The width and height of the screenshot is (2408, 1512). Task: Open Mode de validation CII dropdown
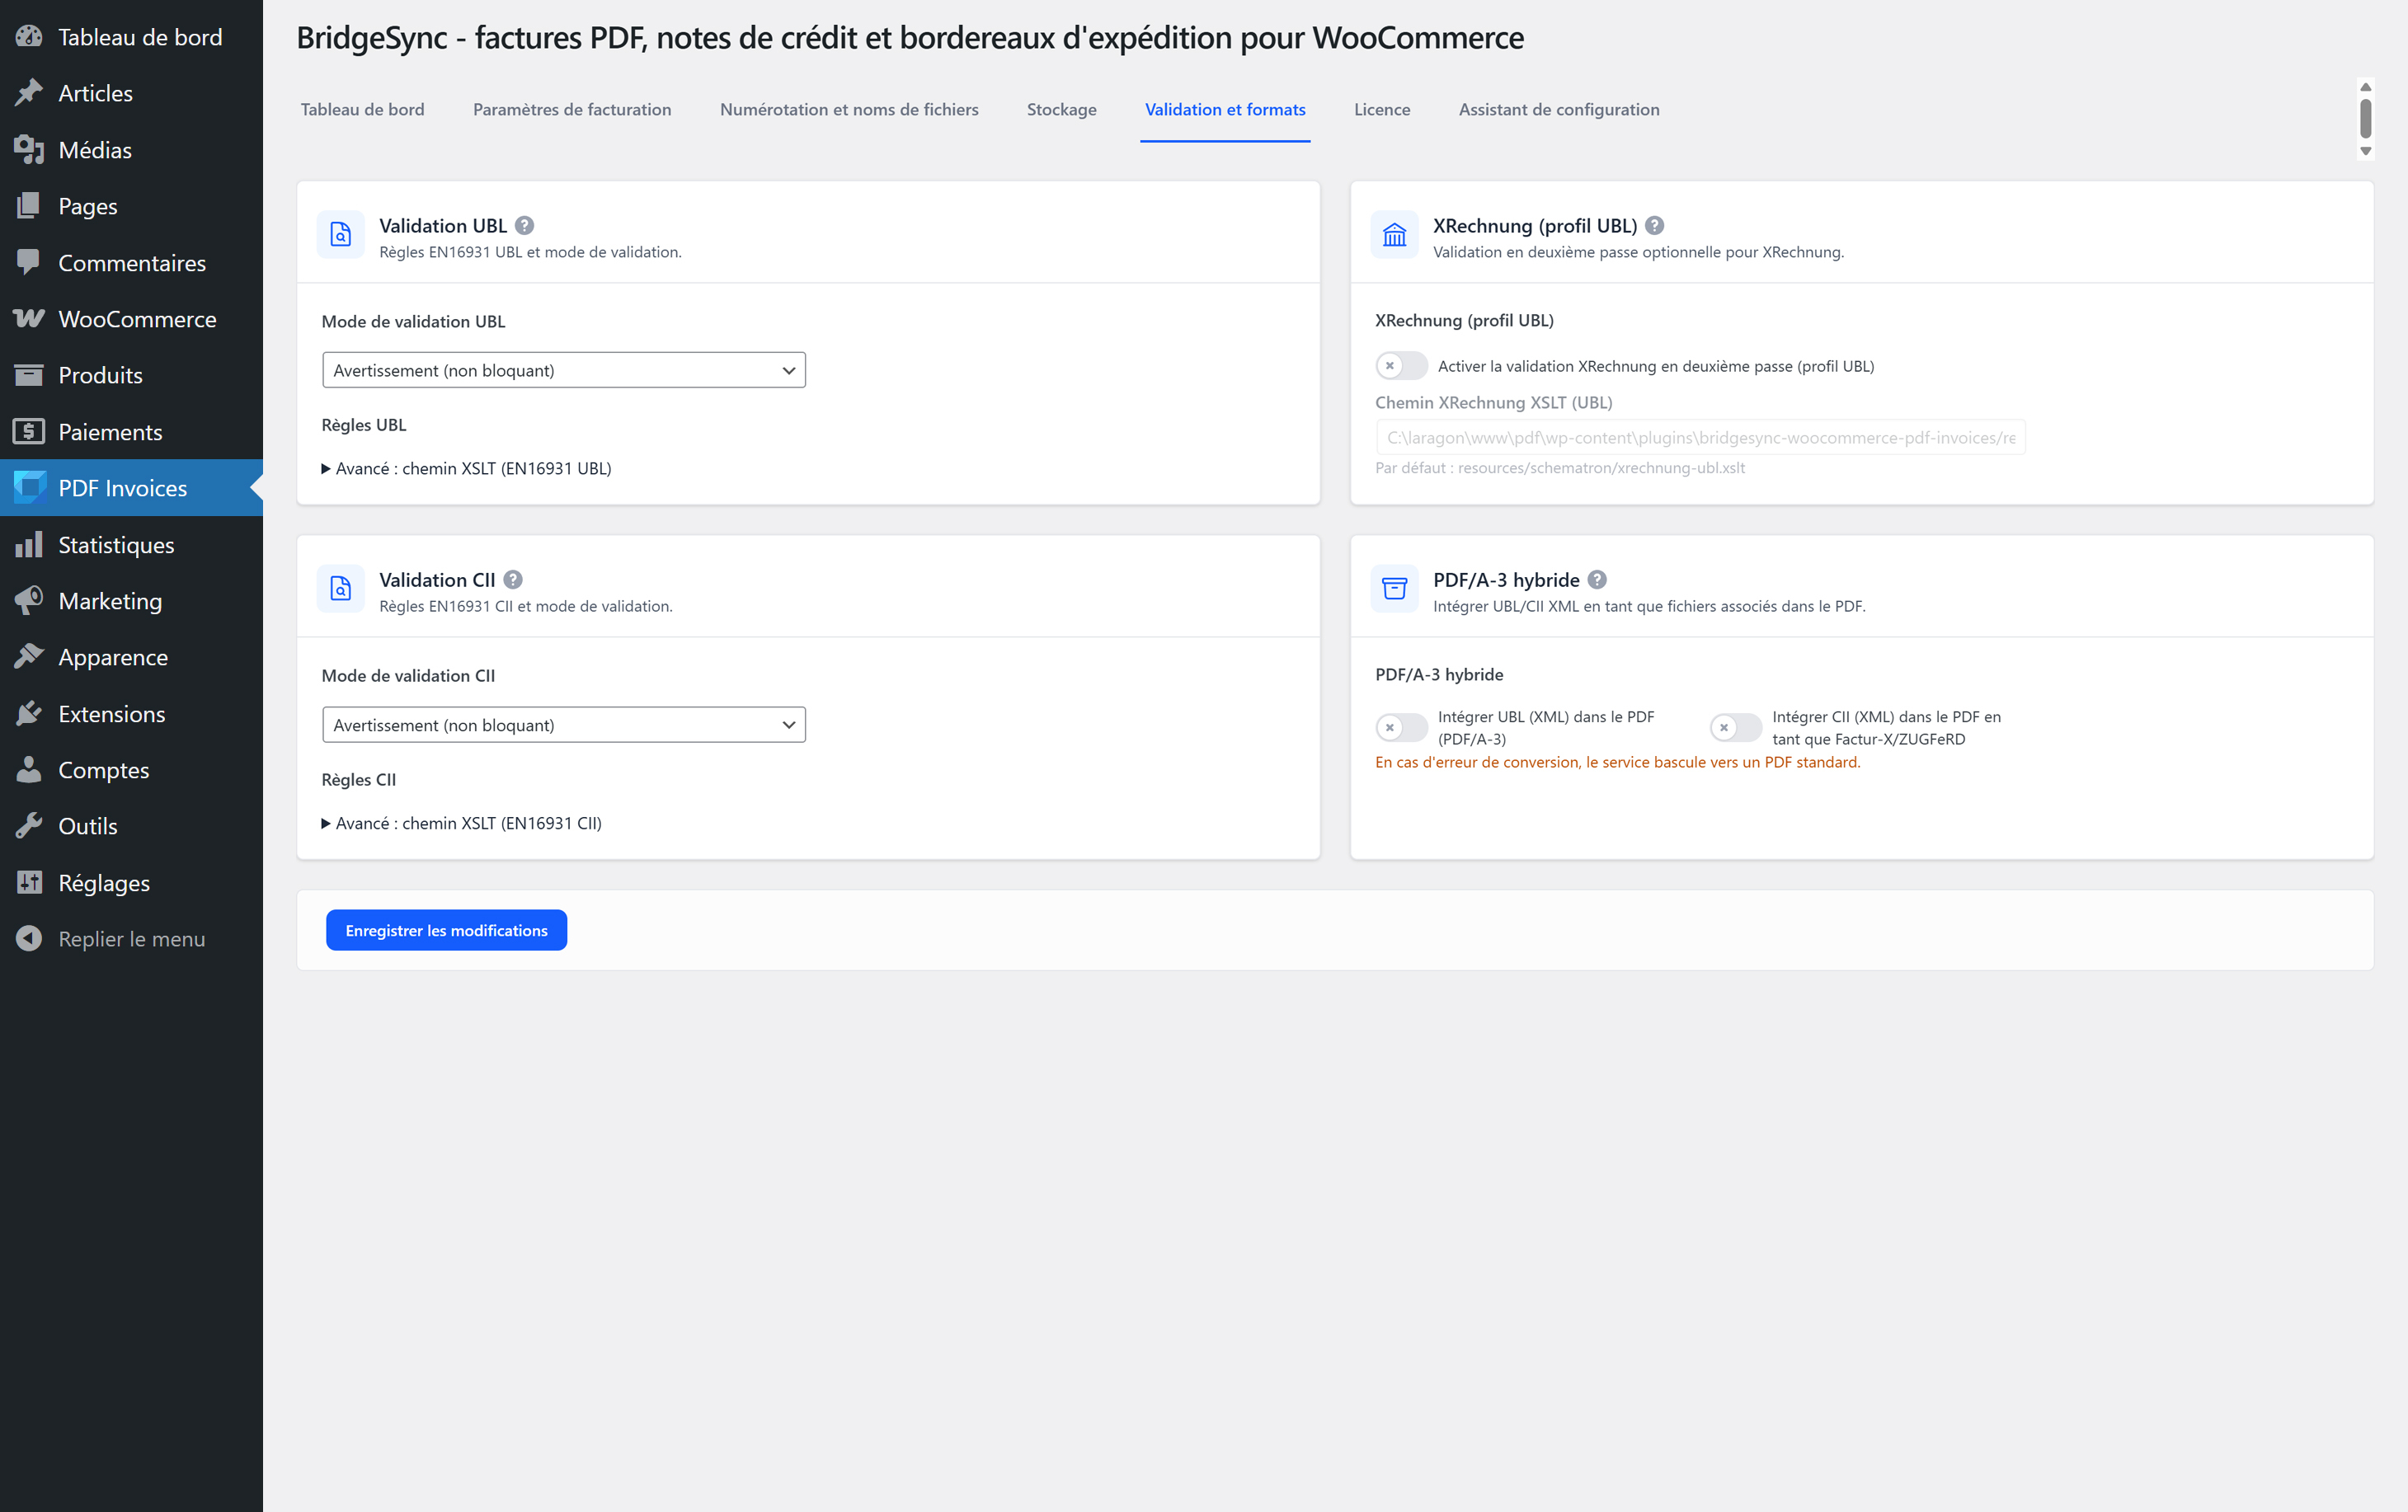coord(563,724)
